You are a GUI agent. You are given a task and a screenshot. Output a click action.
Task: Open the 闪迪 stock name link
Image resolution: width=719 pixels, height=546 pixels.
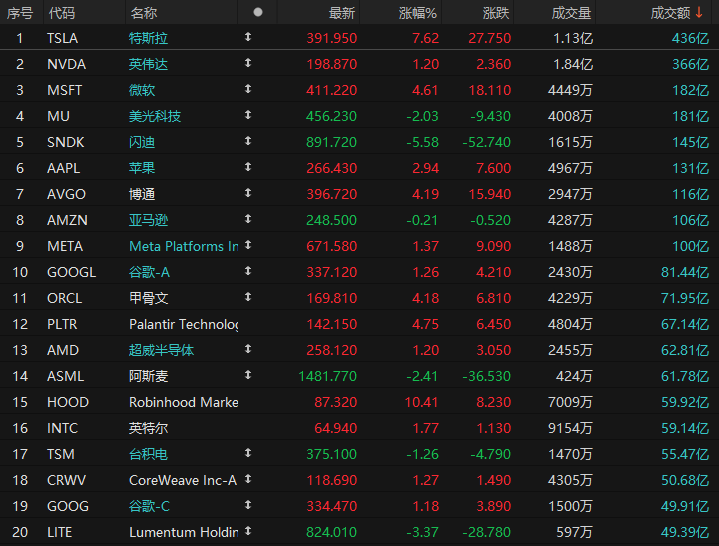[142, 142]
